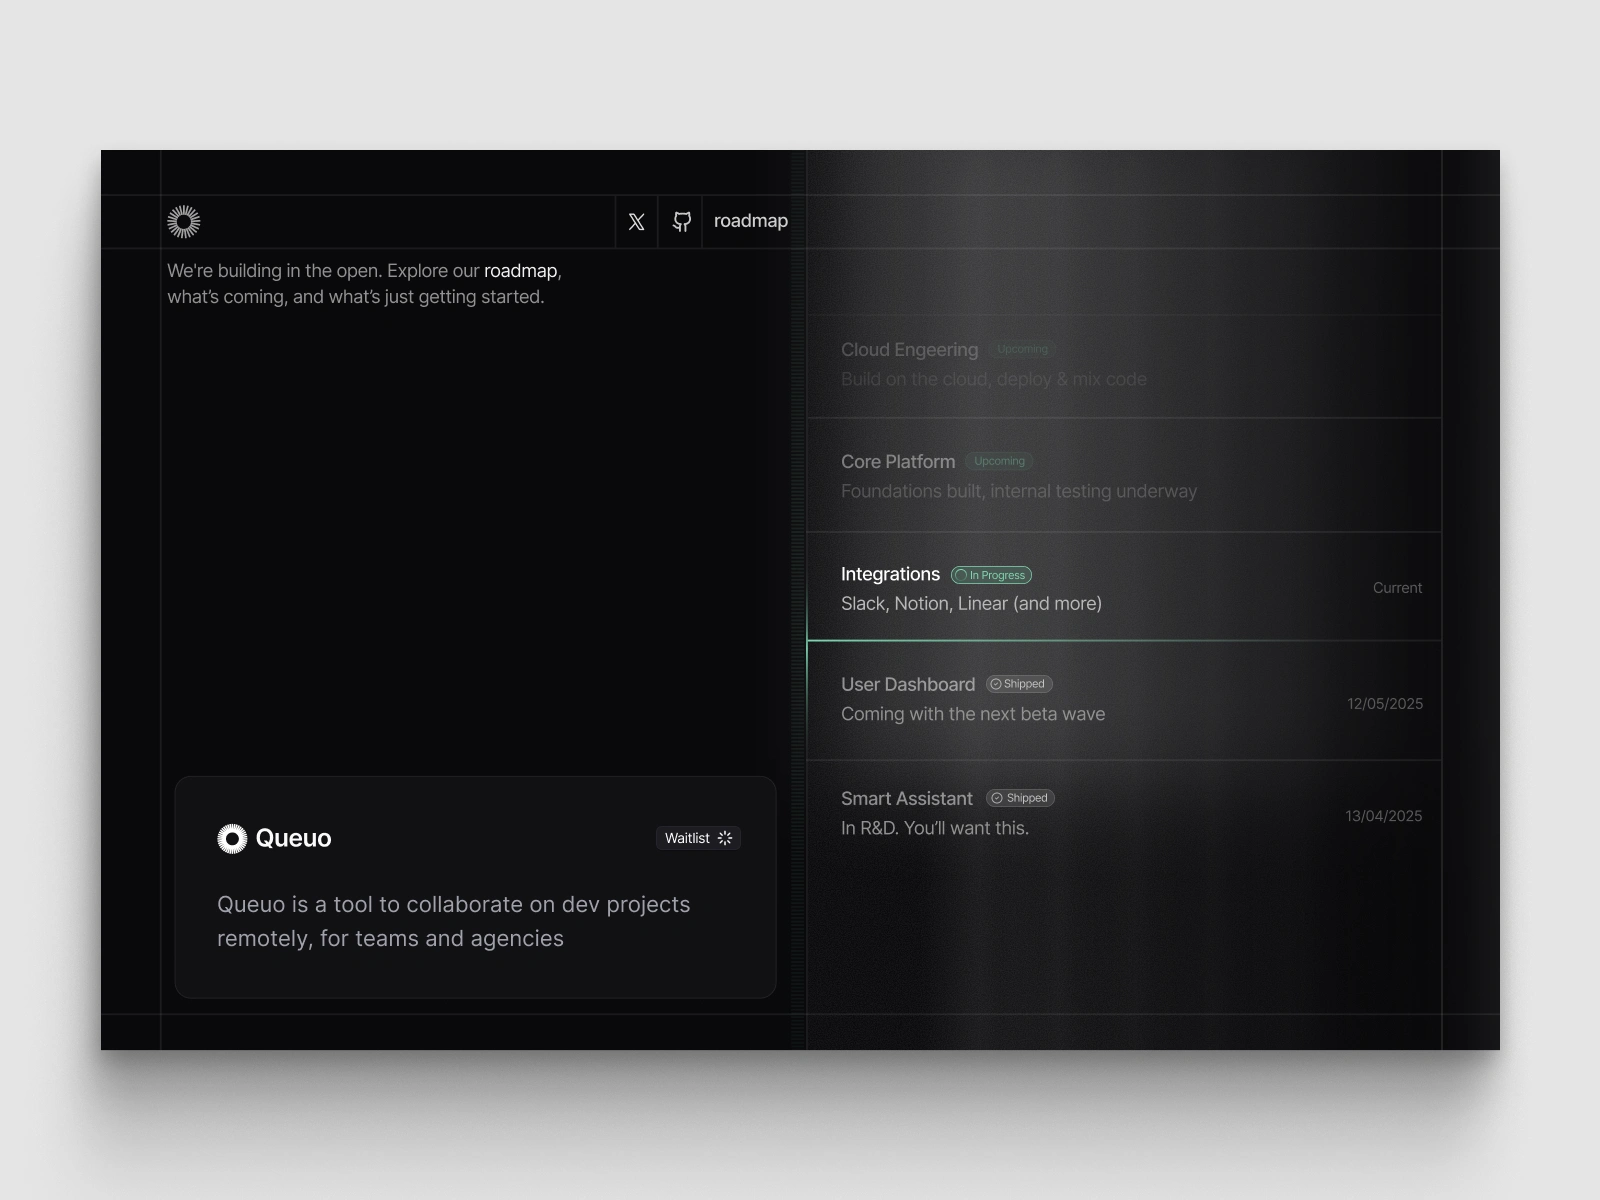Click 'Slack, Notion, Linear (and more)' description
Viewport: 1600px width, 1200px height.
971,604
